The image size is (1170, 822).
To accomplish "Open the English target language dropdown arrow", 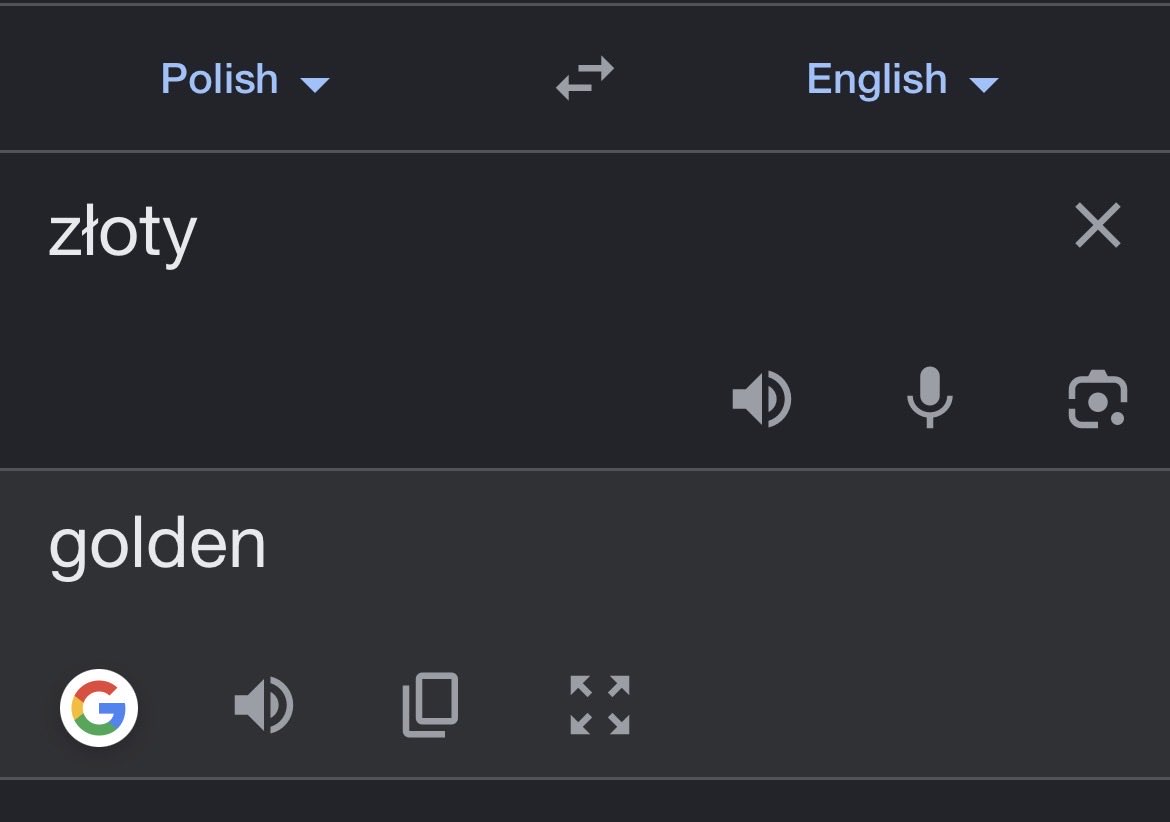I will tap(983, 84).
